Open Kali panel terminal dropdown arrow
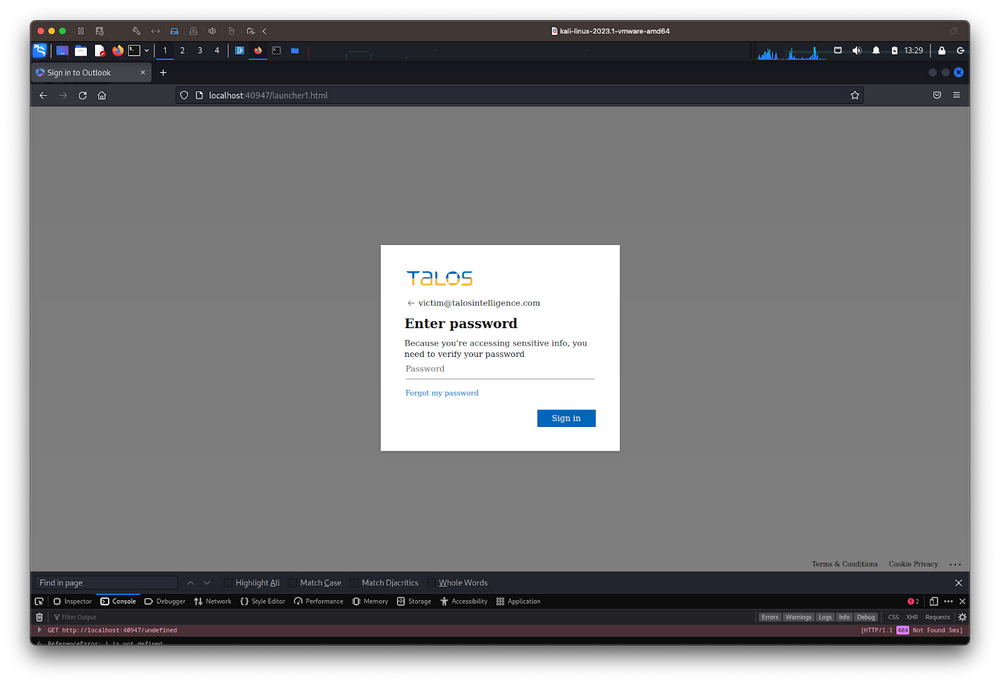The height and width of the screenshot is (685, 1000). (147, 50)
